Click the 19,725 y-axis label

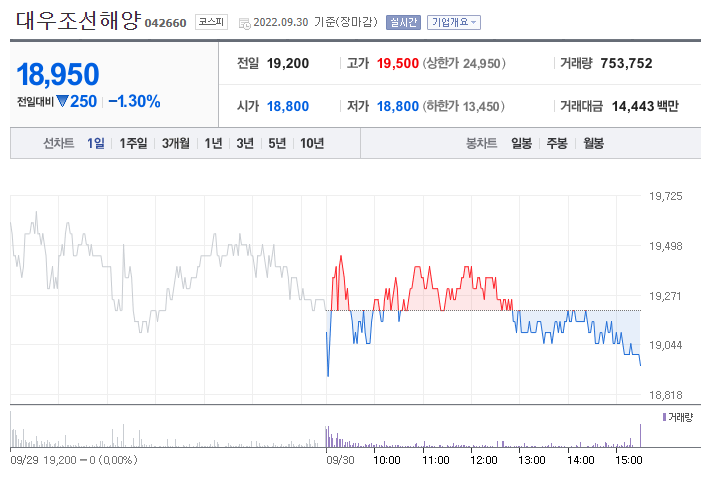[666, 196]
